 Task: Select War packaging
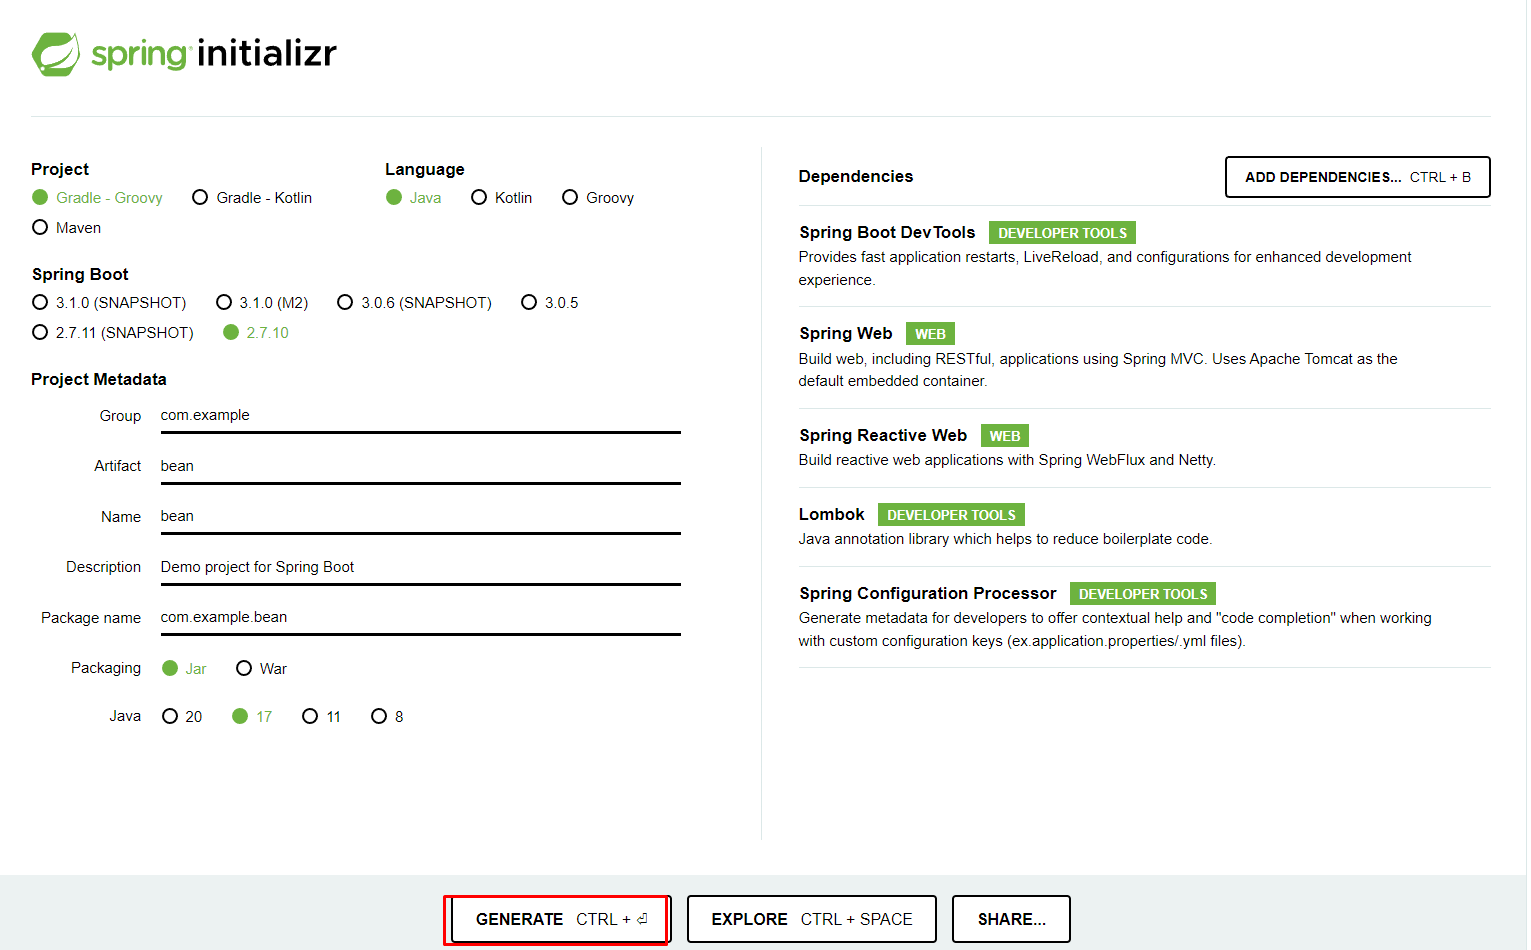(262, 669)
